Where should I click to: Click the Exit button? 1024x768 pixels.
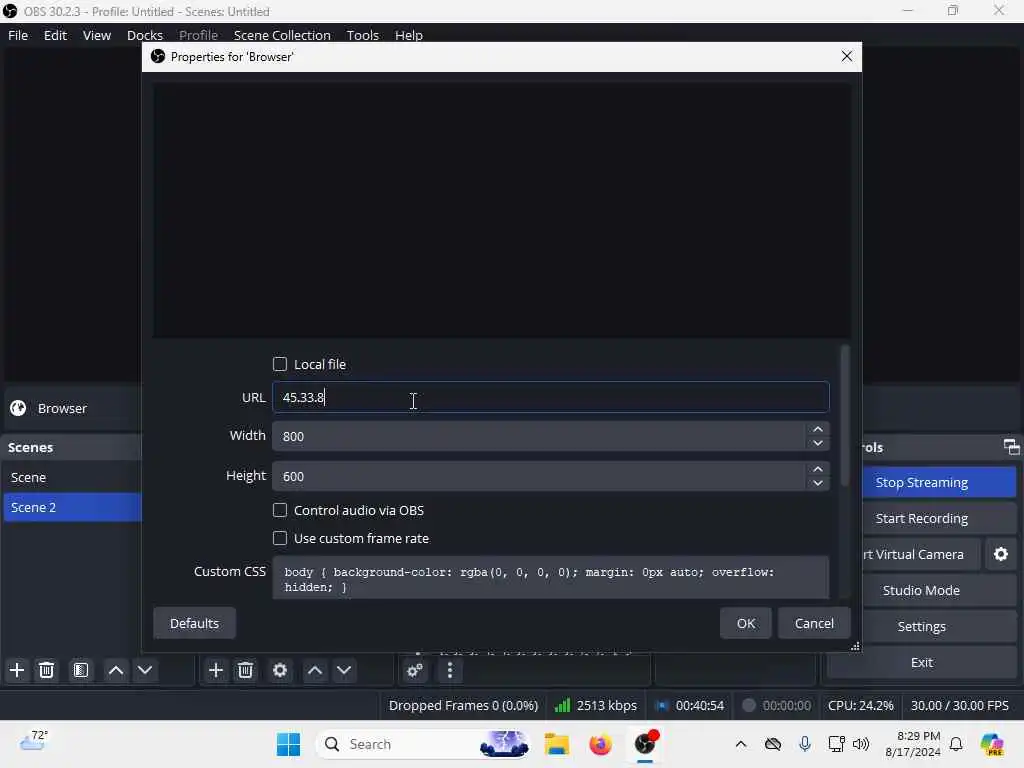[921, 662]
